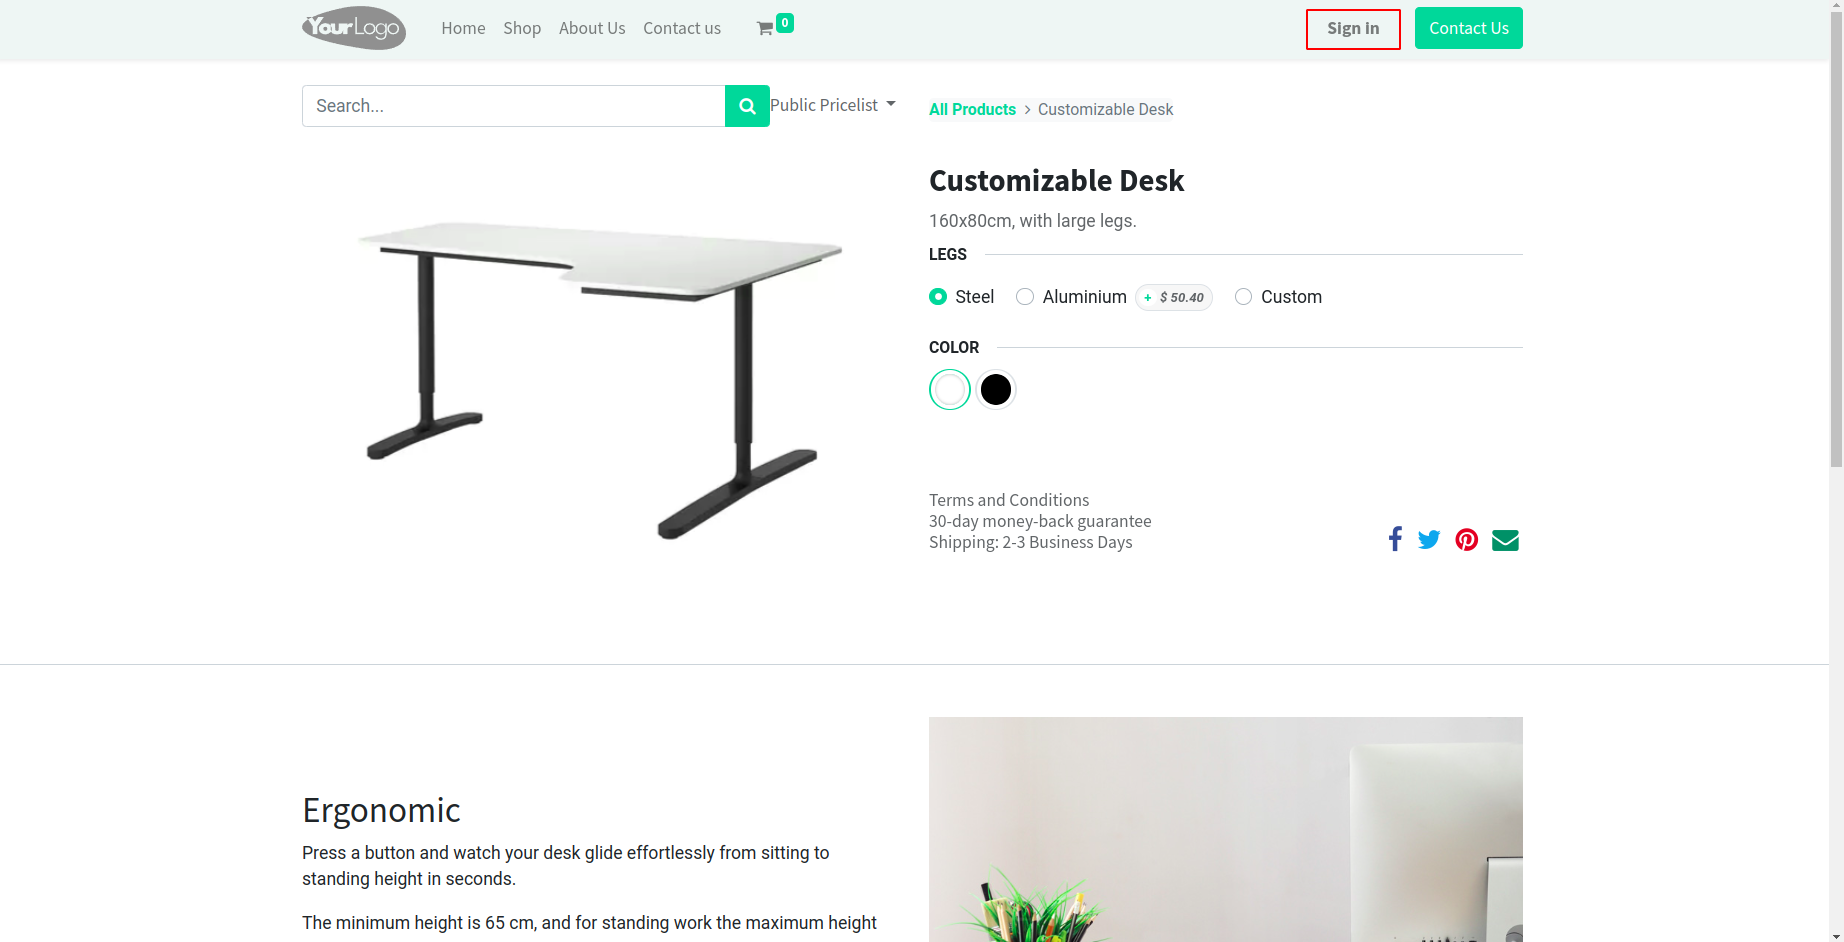This screenshot has width=1844, height=942.
Task: Share product on Pinterest
Action: (x=1466, y=540)
